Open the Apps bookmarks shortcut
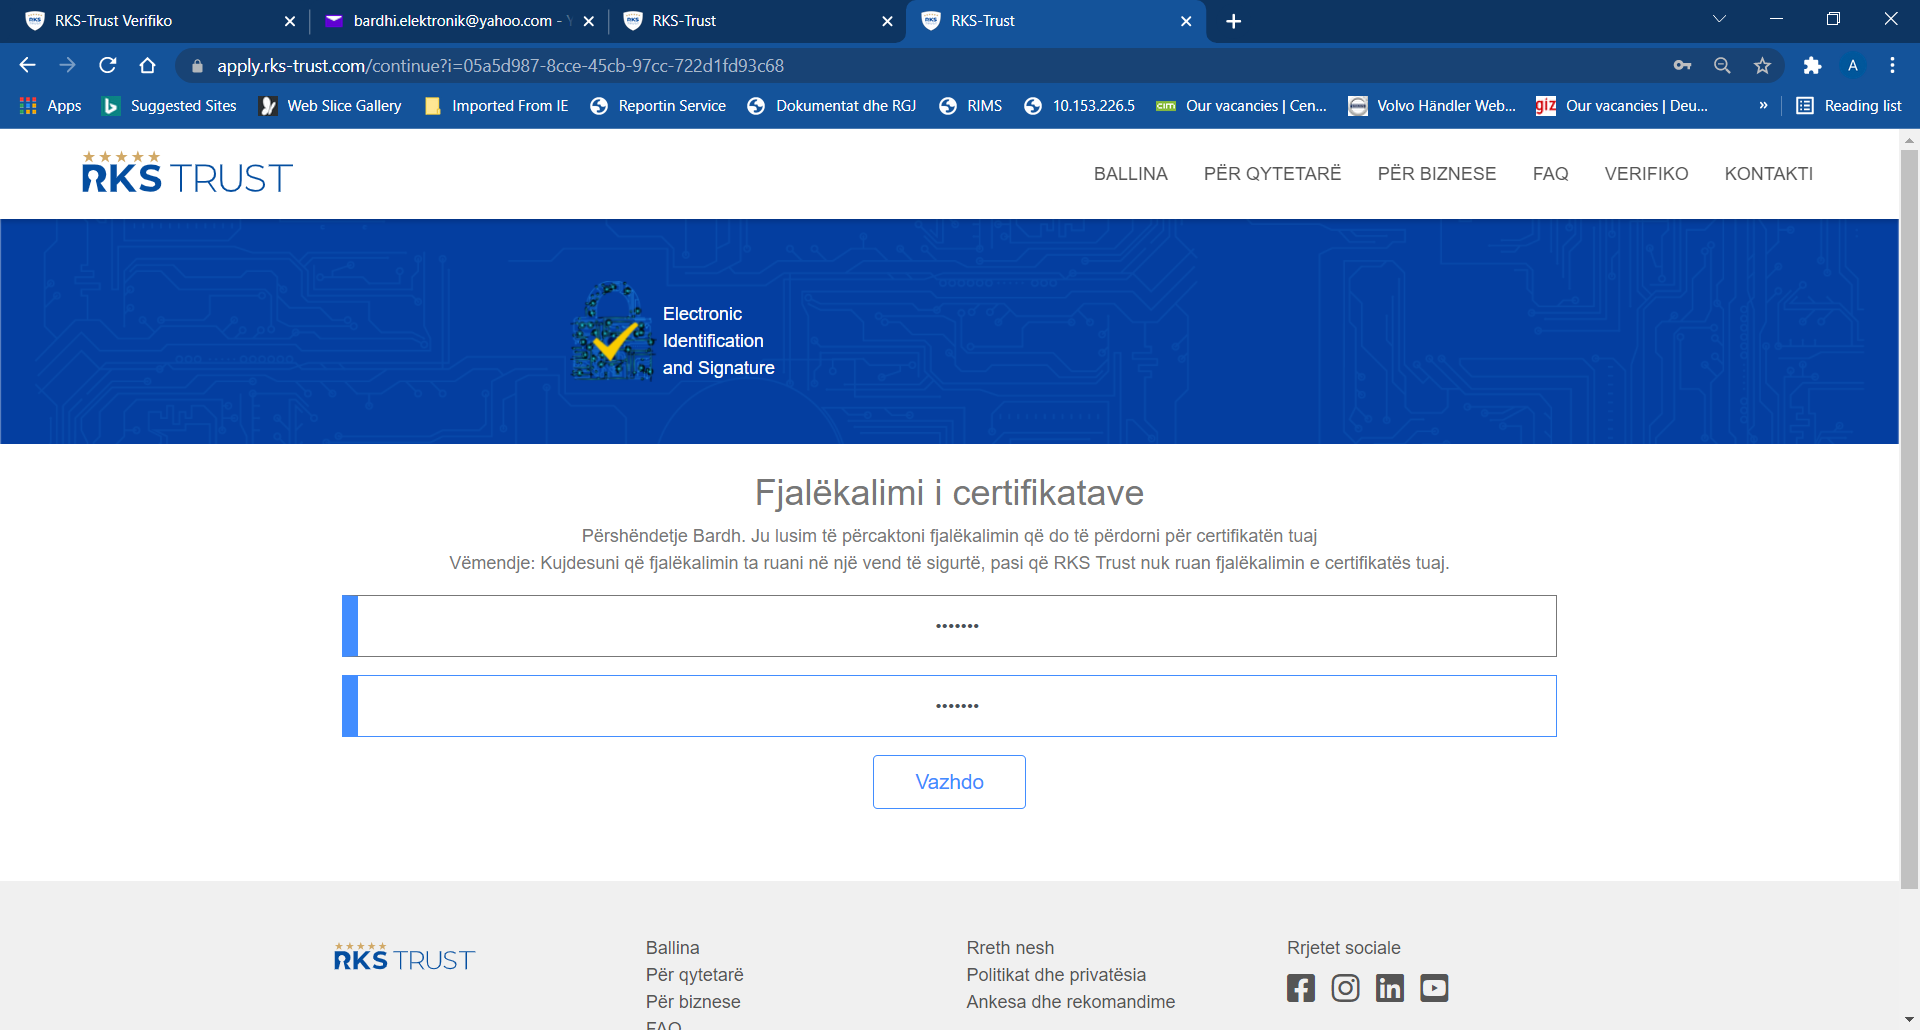Image resolution: width=1920 pixels, height=1030 pixels. tap(50, 106)
